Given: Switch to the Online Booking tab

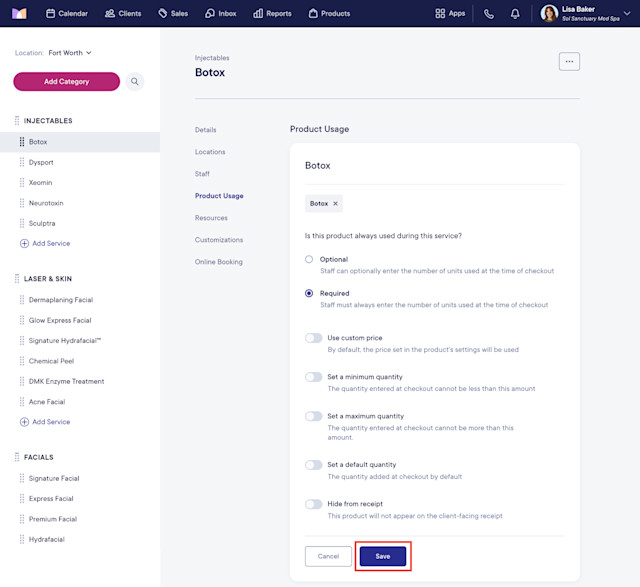Looking at the screenshot, I should (x=219, y=262).
